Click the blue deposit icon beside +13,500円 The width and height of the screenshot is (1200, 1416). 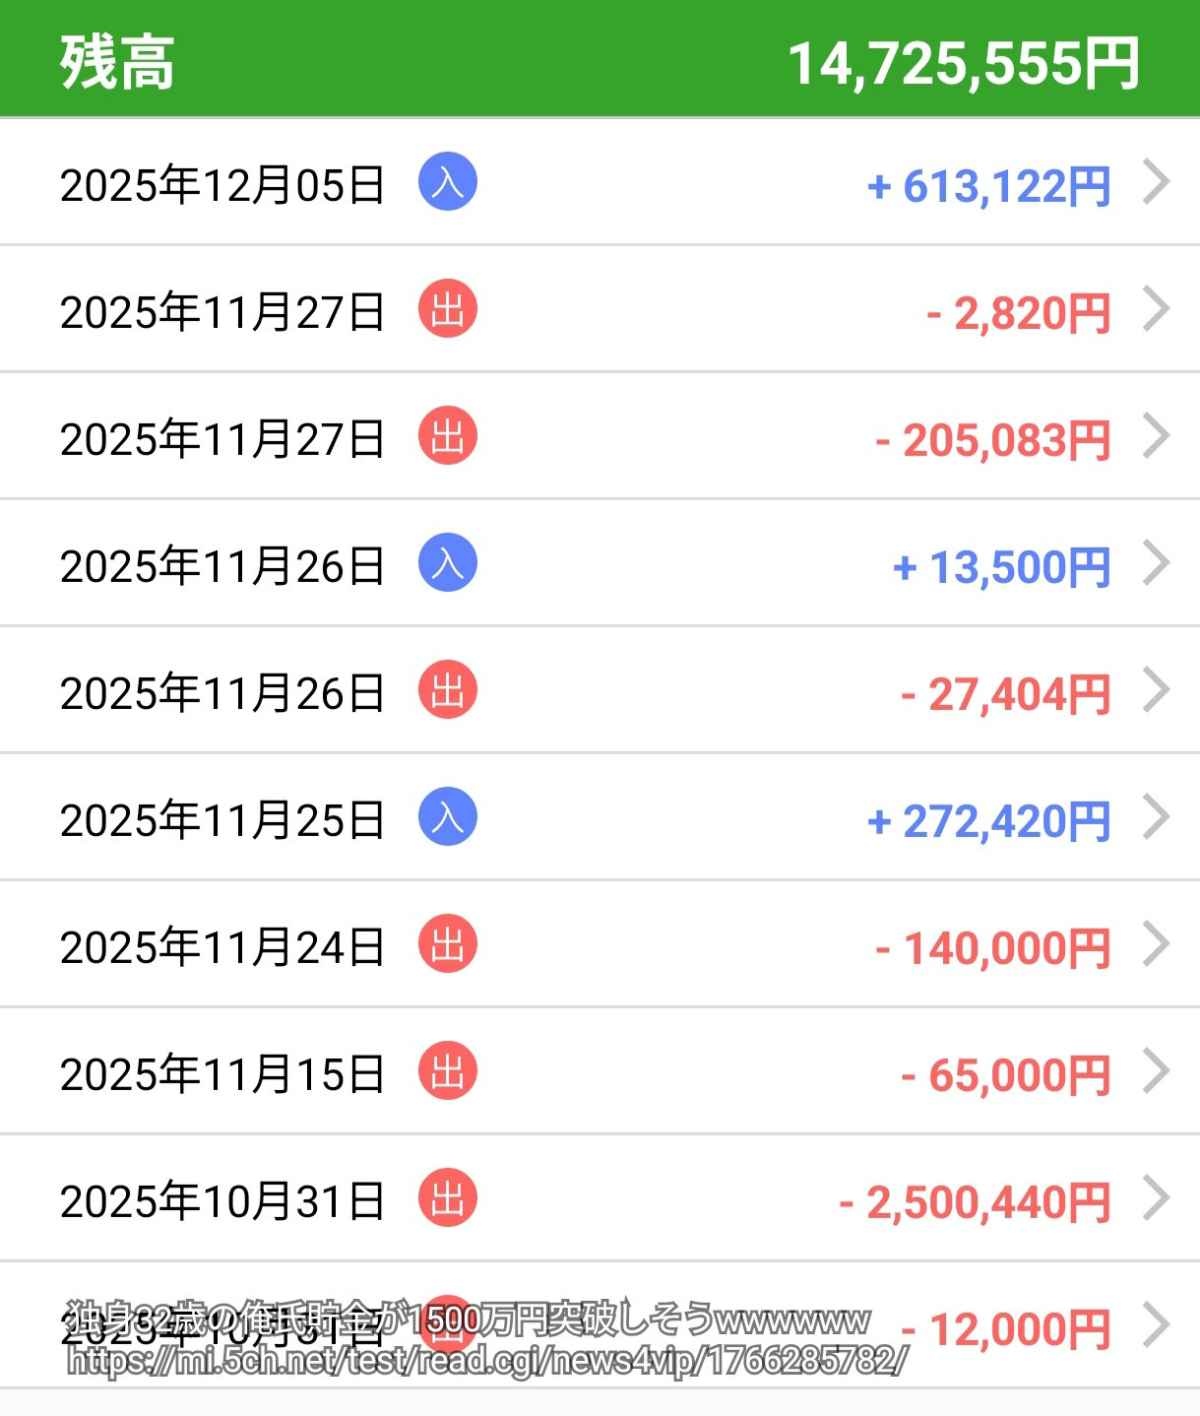click(447, 564)
